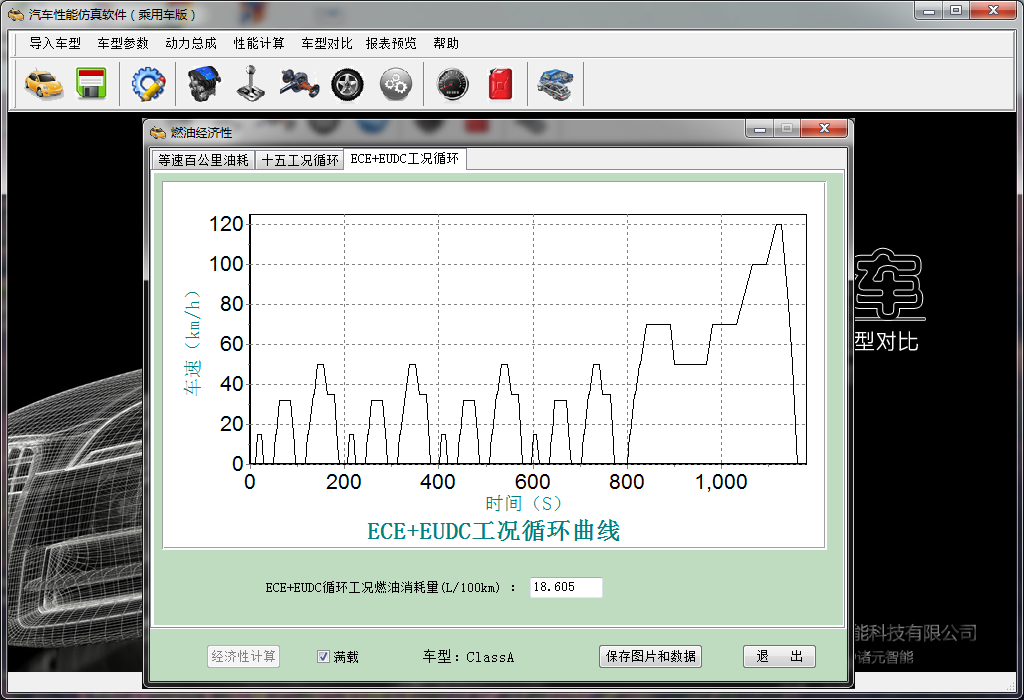Click the 经济性计算 button
1024x700 pixels.
(244, 656)
